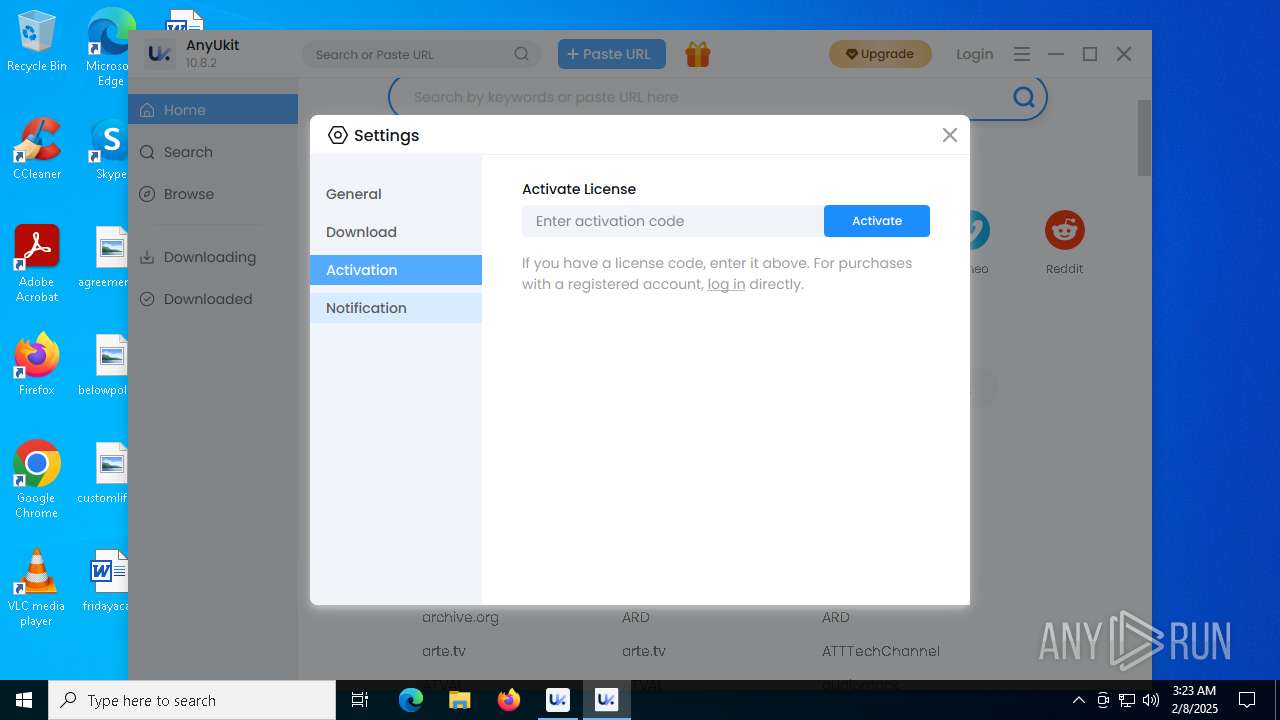The image size is (1280, 720).
Task: Click the taskbar clock
Action: 1195,700
